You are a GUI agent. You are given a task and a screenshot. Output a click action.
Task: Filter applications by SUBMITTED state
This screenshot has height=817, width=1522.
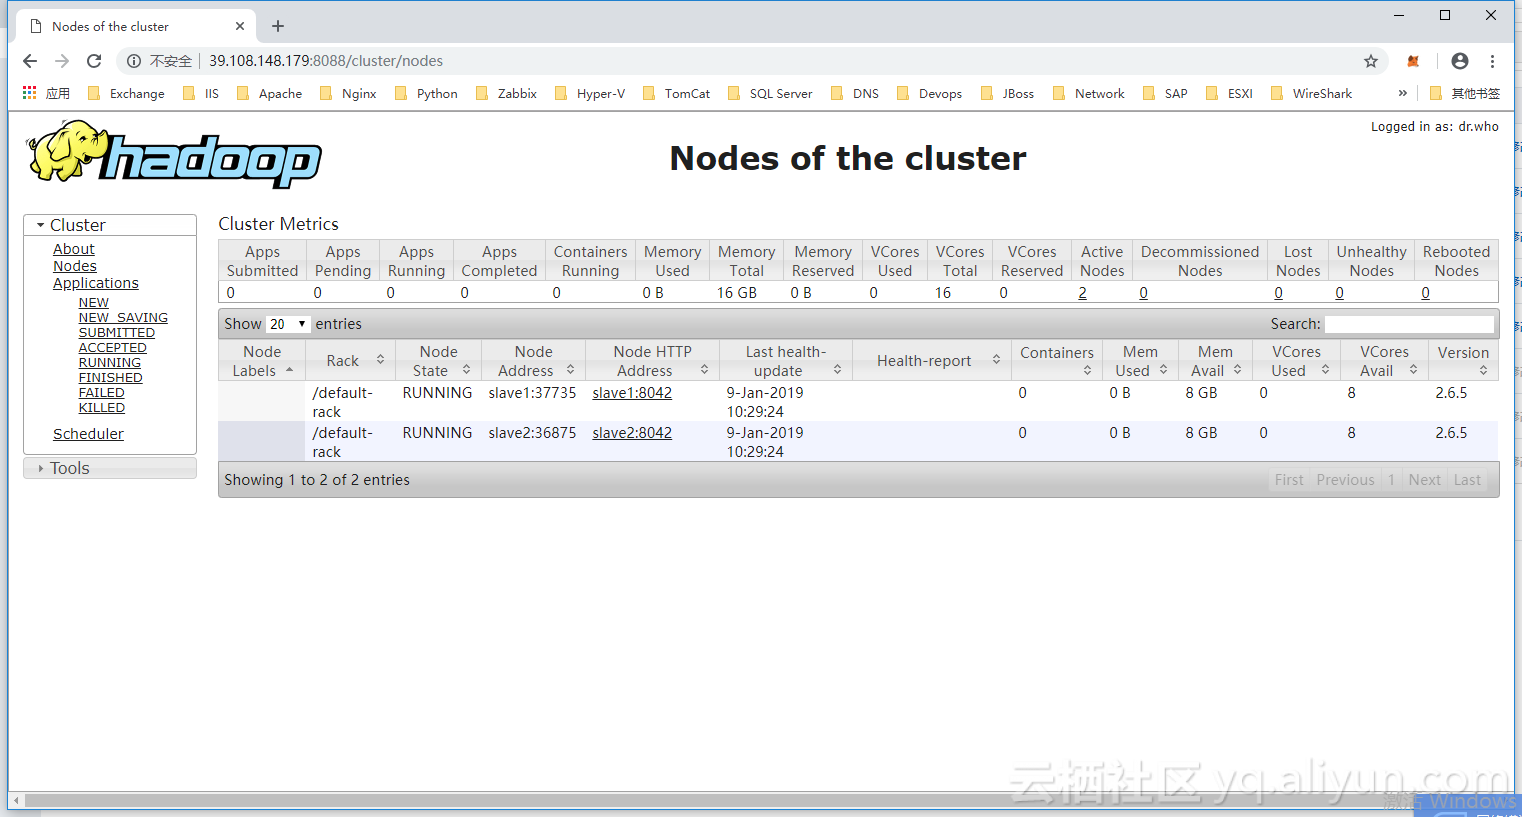(117, 333)
